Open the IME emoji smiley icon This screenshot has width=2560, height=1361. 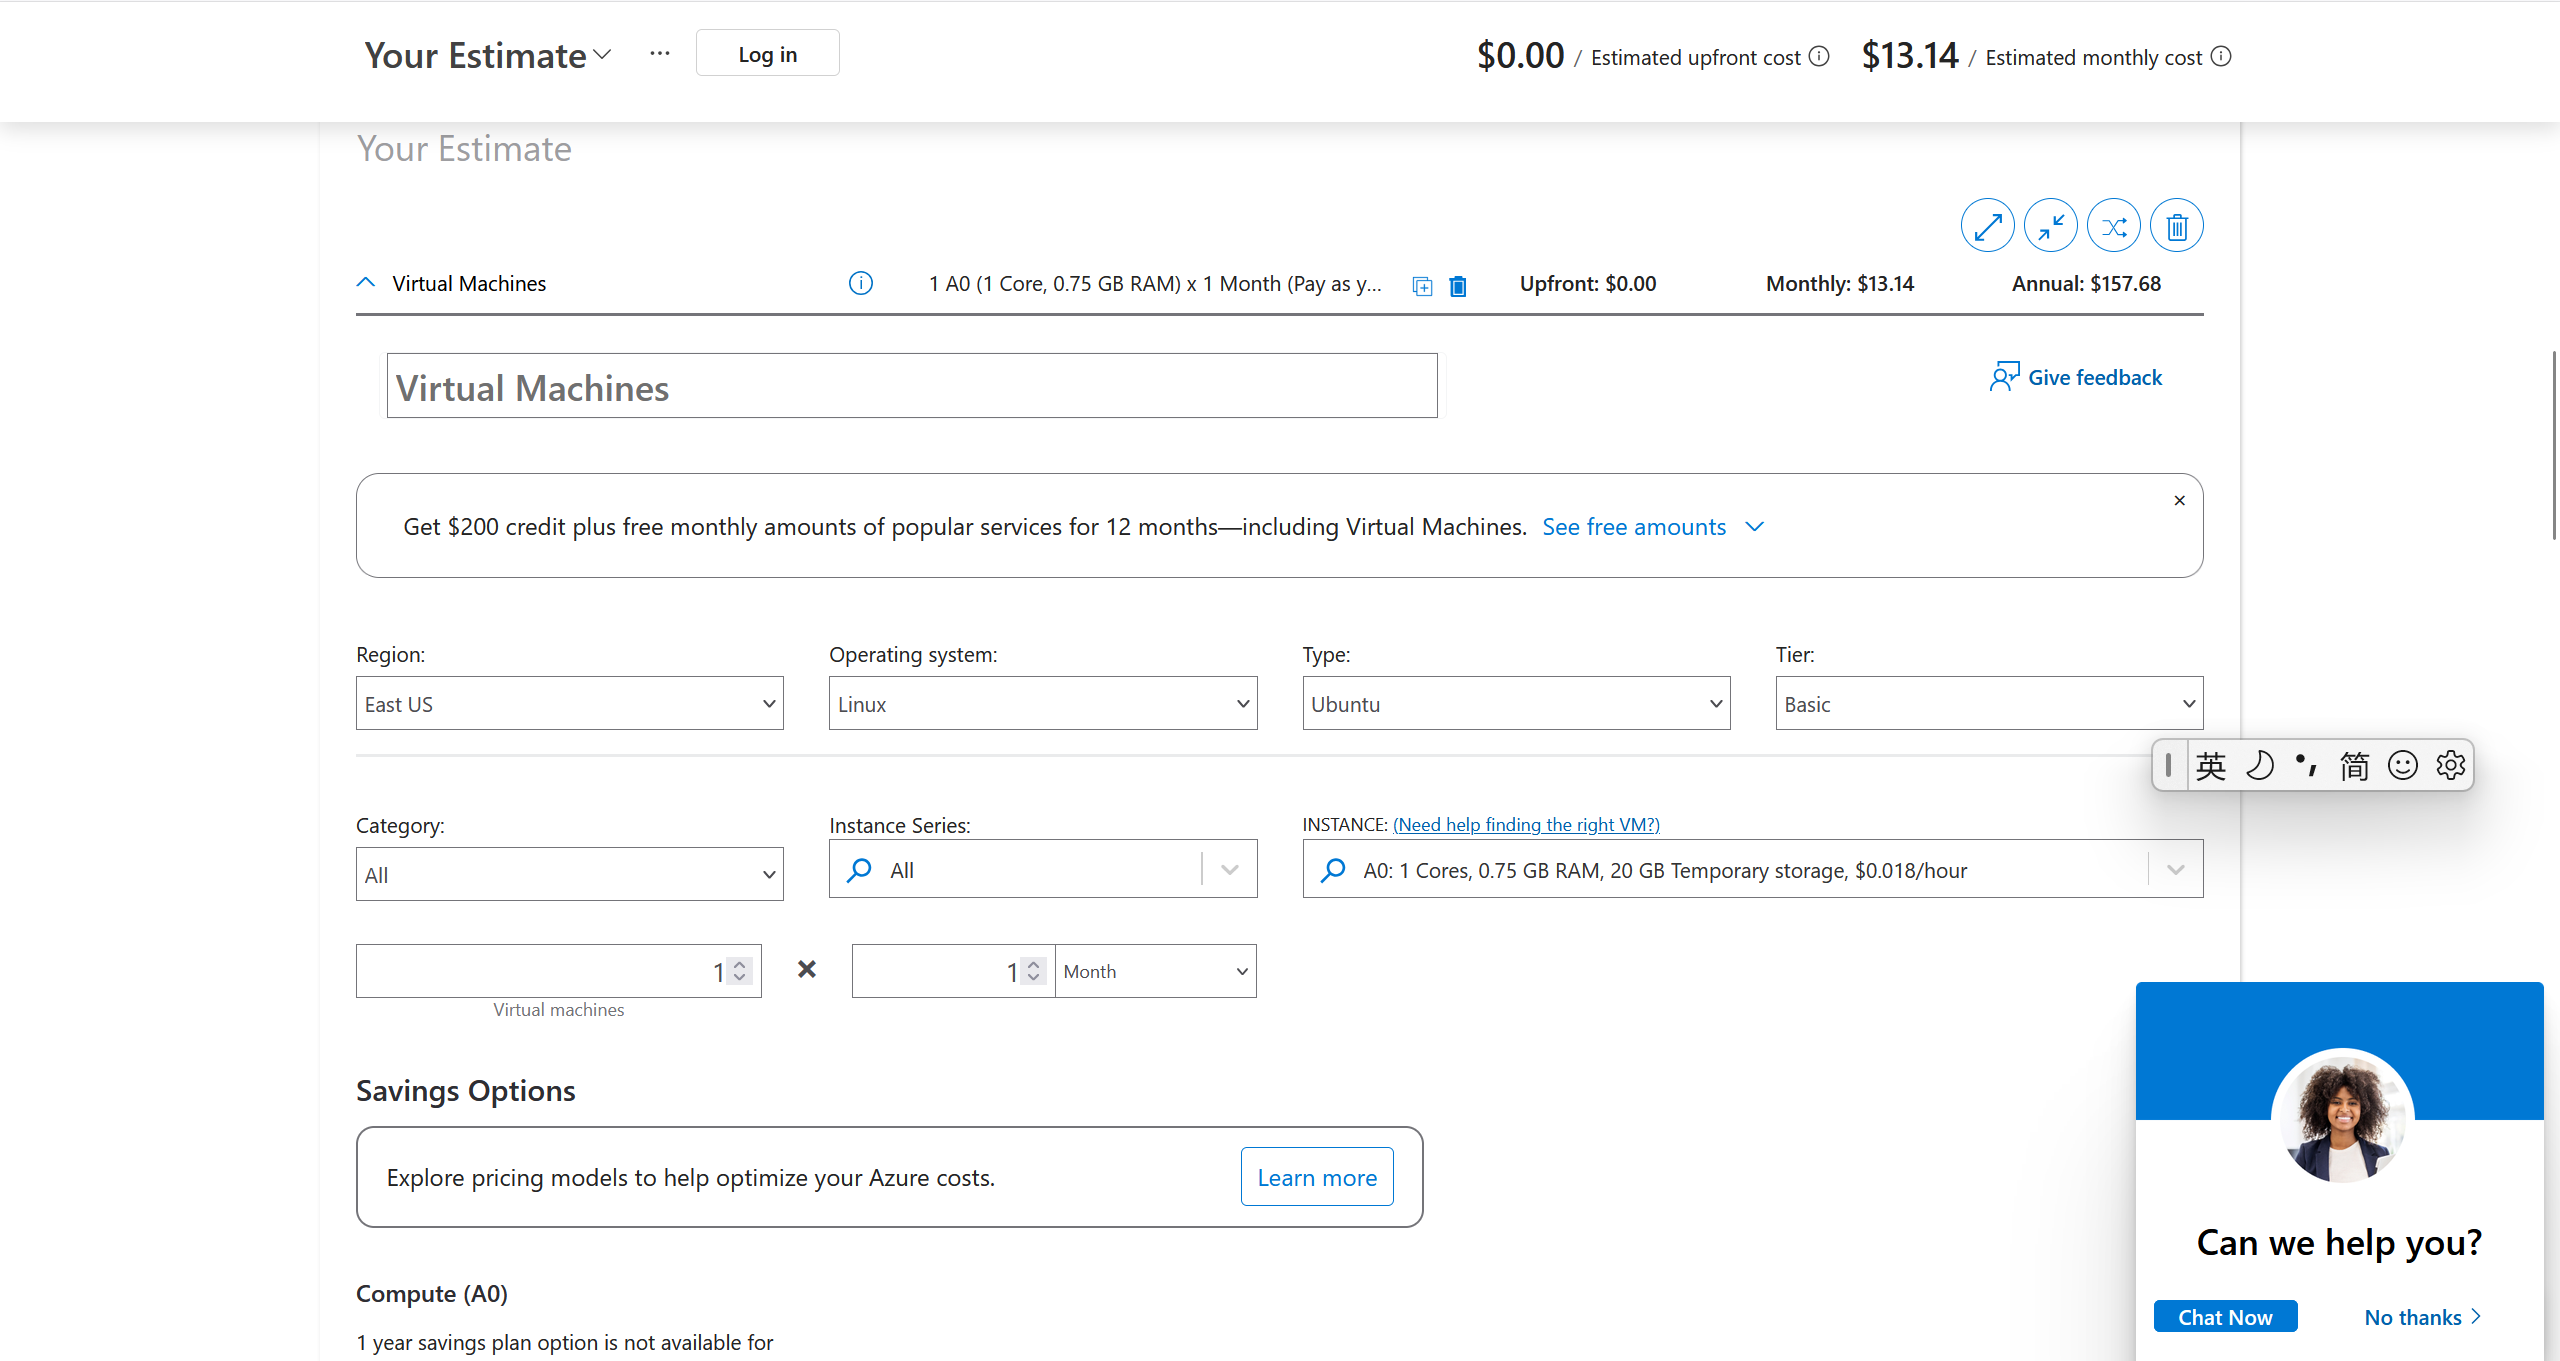2402,766
